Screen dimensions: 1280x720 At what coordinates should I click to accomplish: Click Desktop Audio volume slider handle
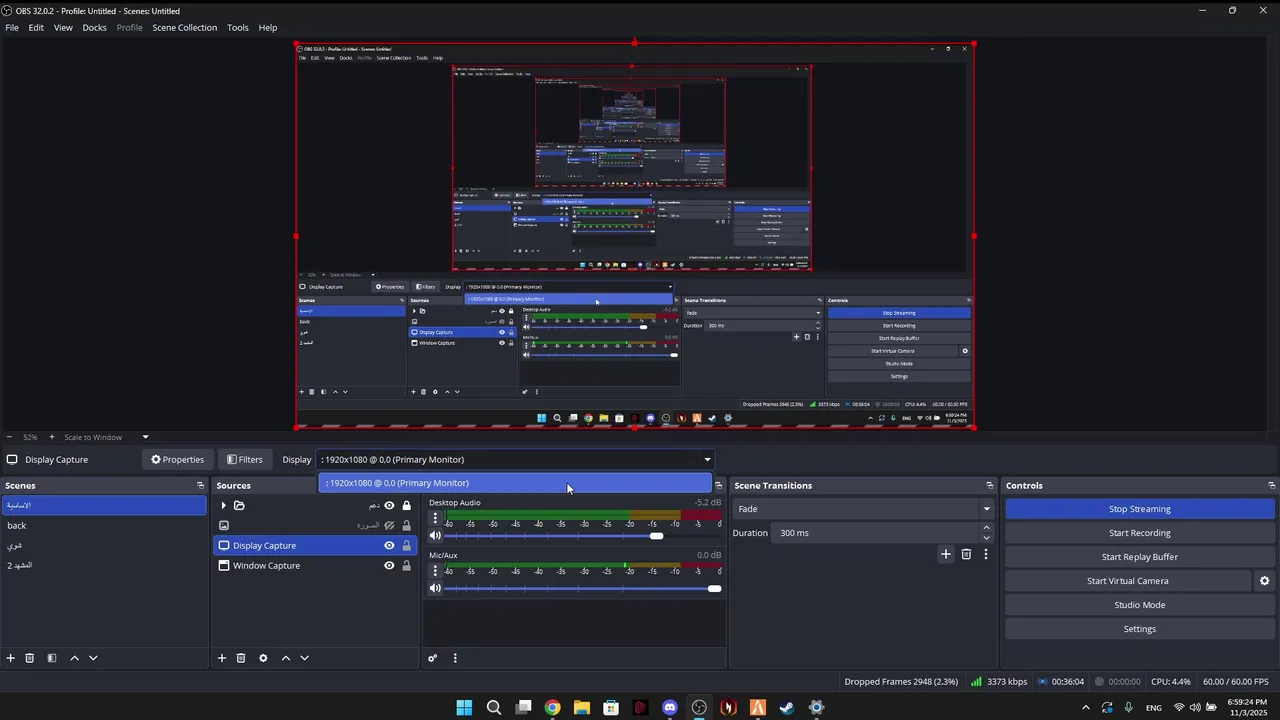pyautogui.click(x=656, y=536)
